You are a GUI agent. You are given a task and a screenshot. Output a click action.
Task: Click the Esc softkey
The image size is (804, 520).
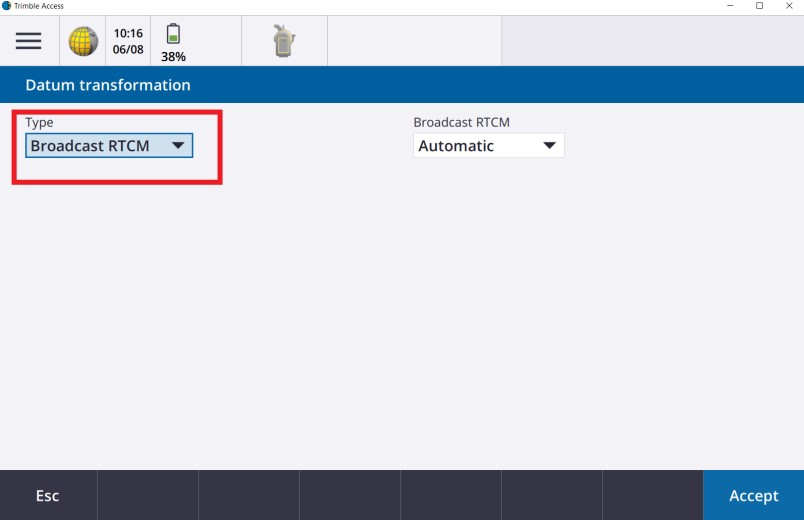(x=48, y=495)
